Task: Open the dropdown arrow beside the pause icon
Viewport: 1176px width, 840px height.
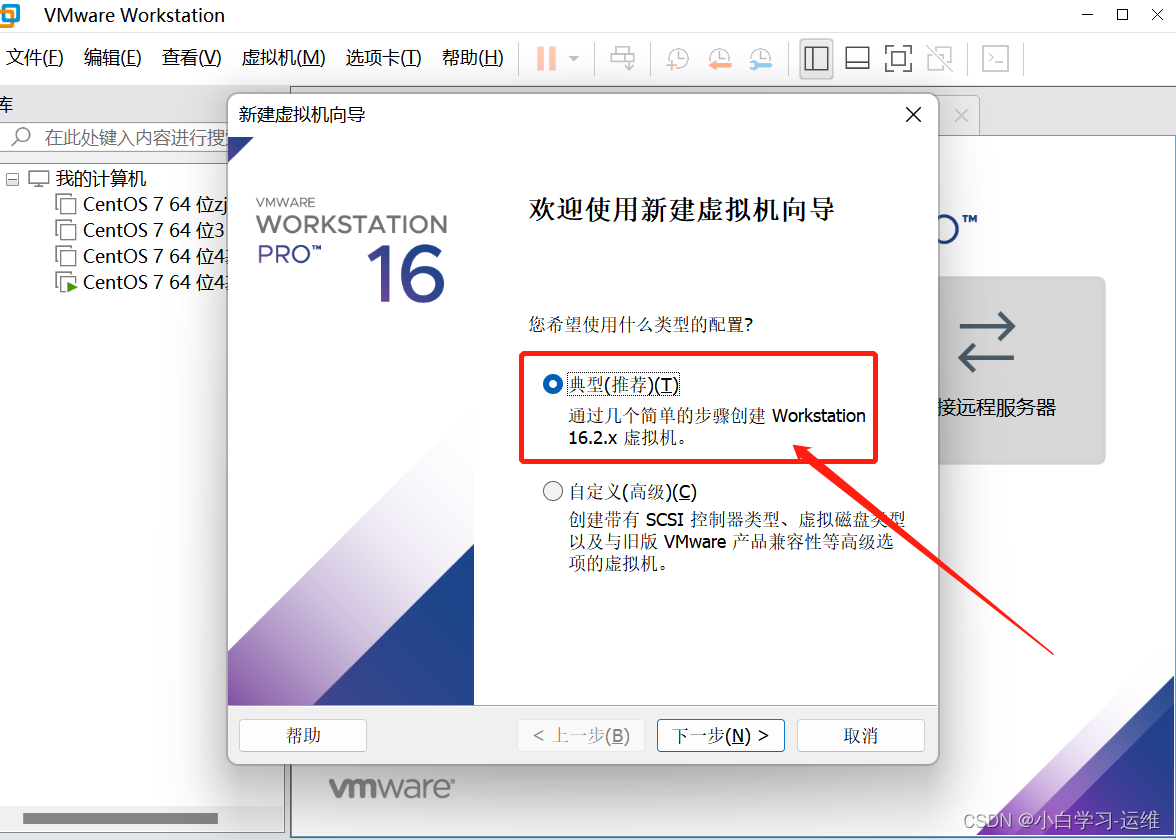Action: (x=574, y=58)
